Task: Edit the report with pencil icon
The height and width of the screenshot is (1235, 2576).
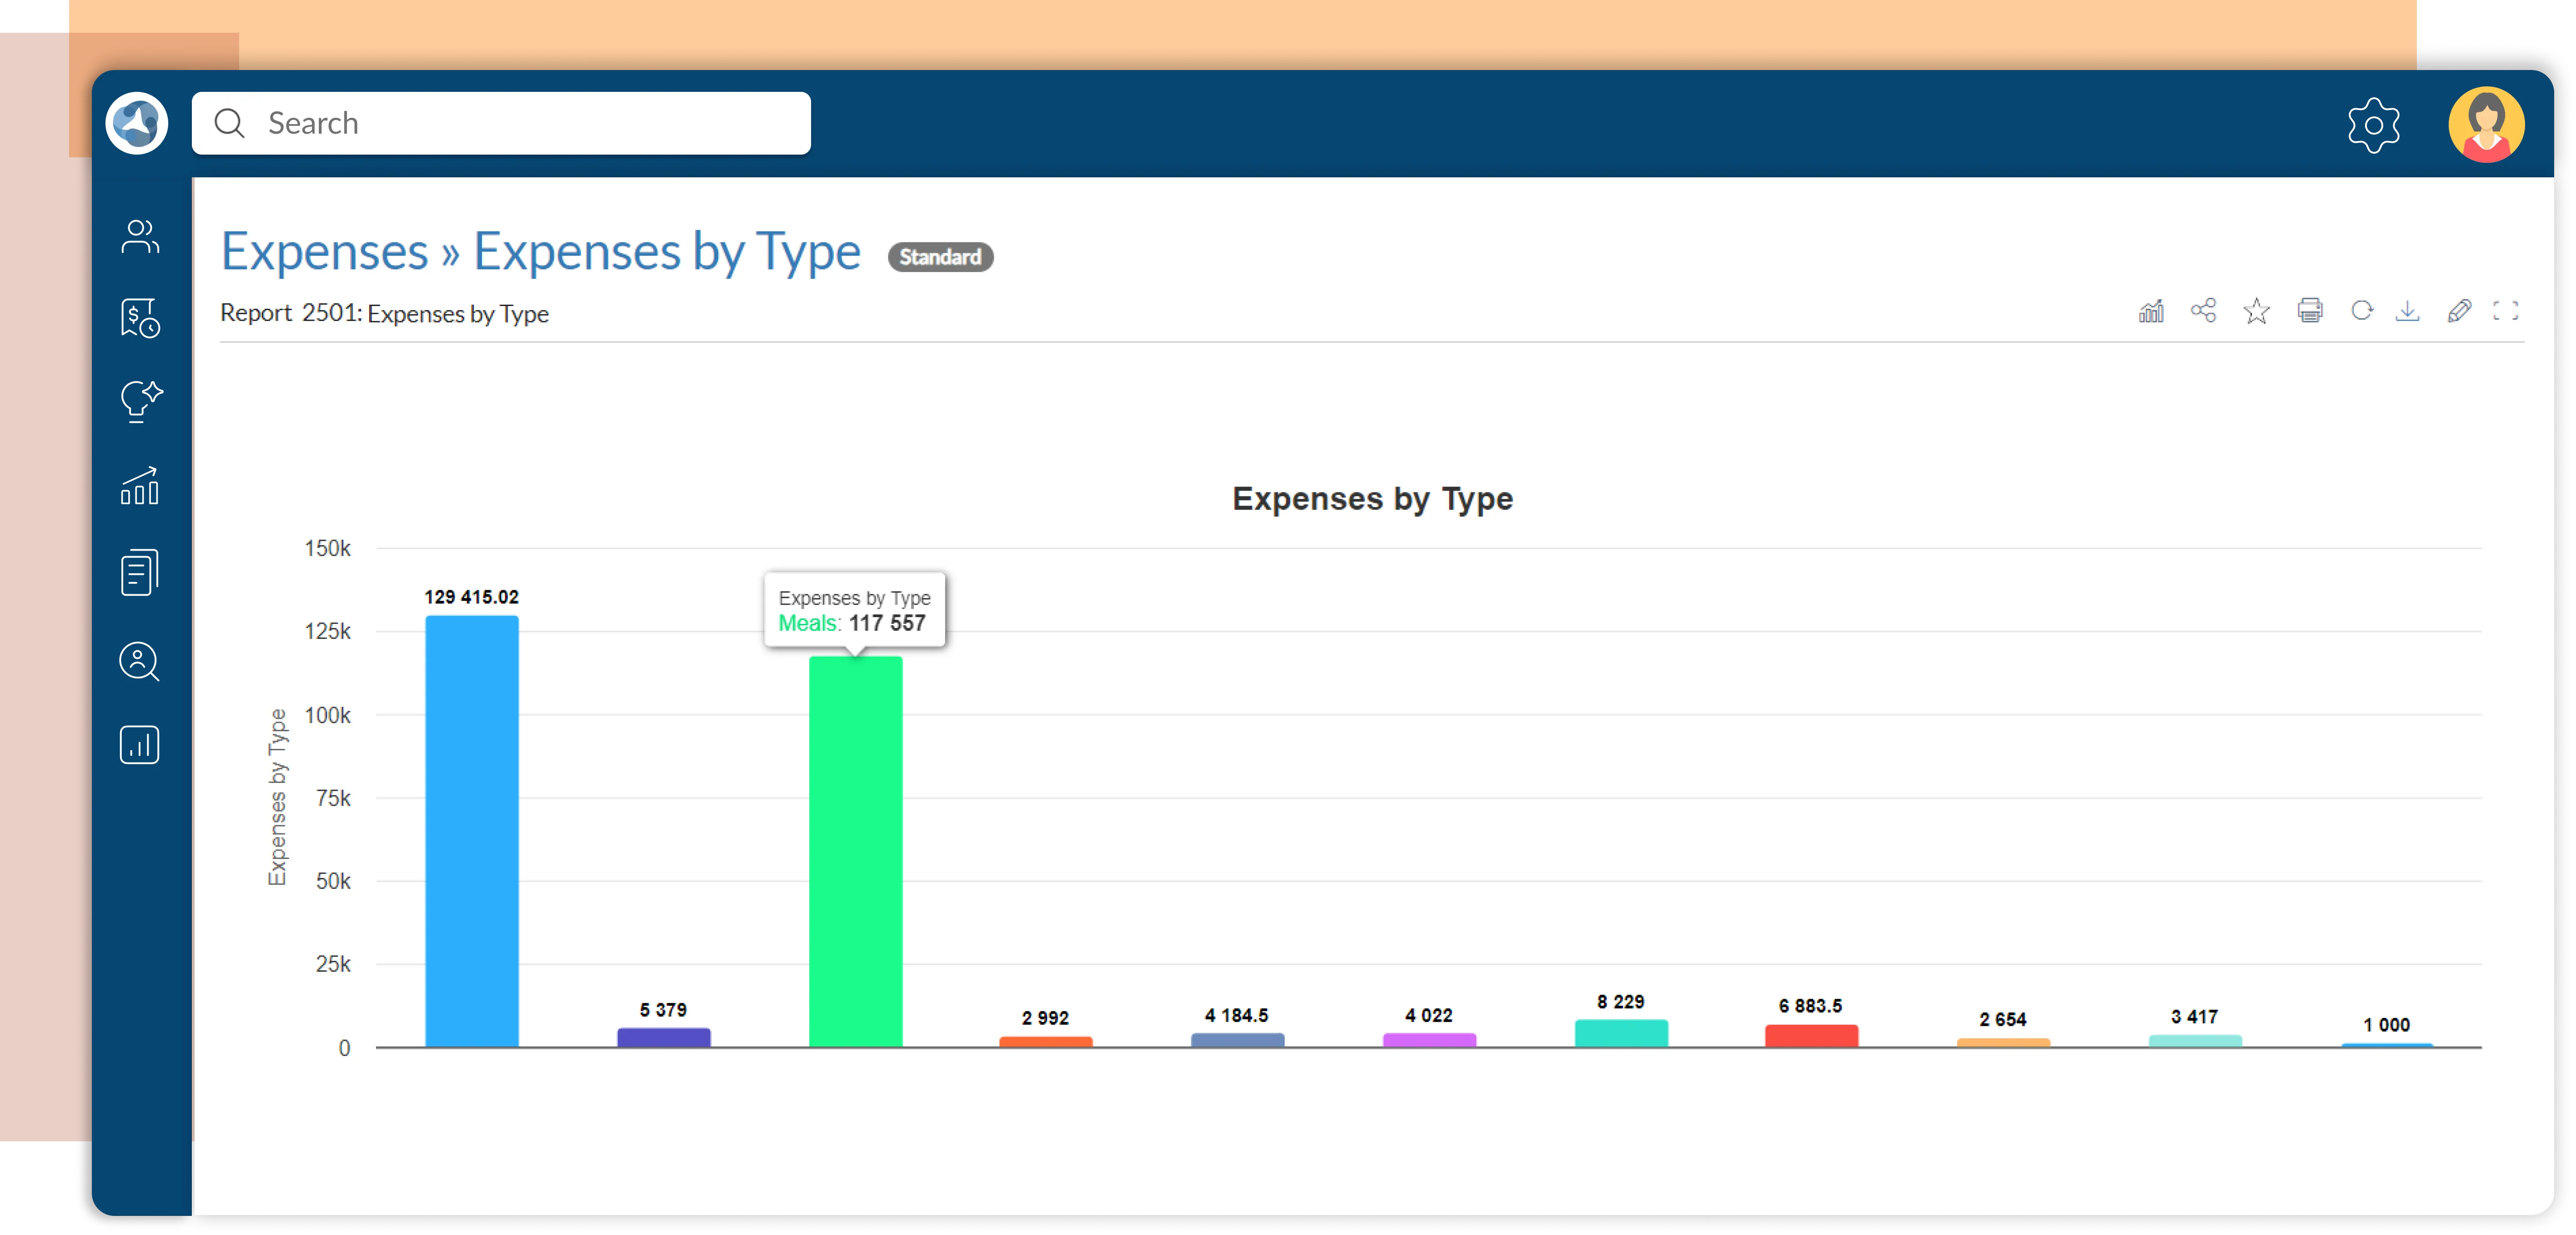Action: coord(2459,311)
